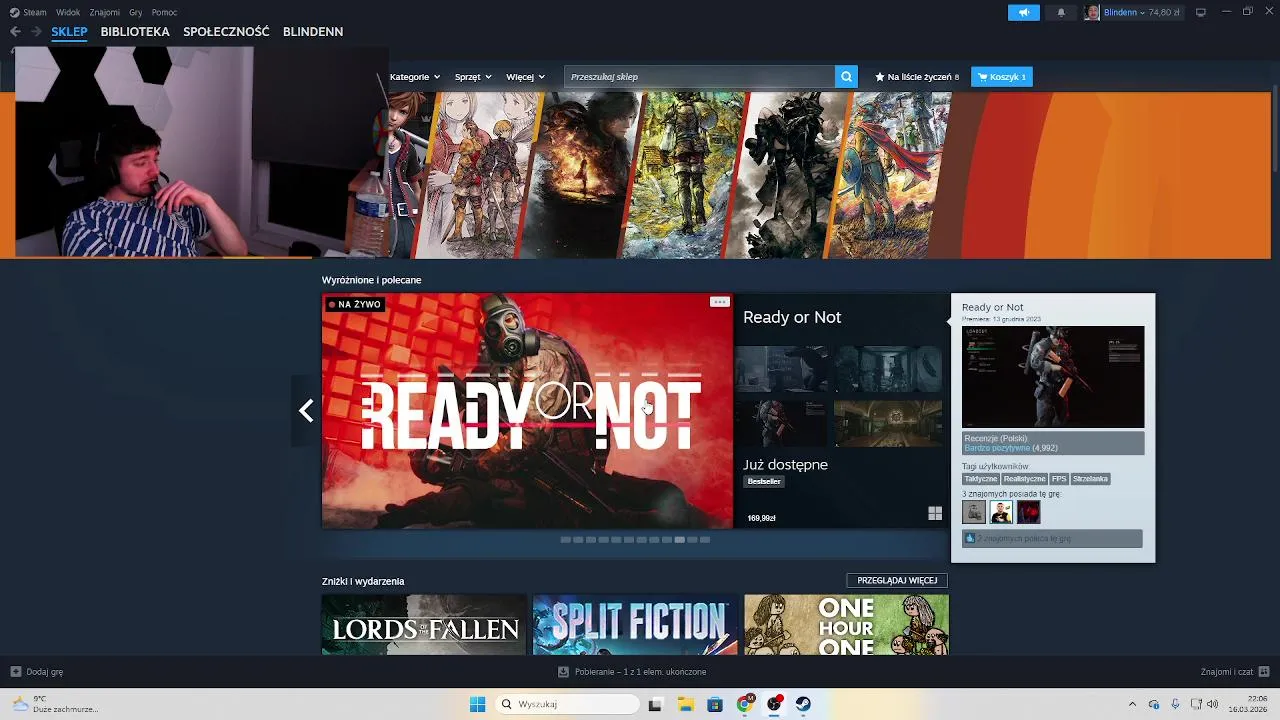Open Windows Start menu
This screenshot has width=1280, height=720.
click(x=477, y=704)
